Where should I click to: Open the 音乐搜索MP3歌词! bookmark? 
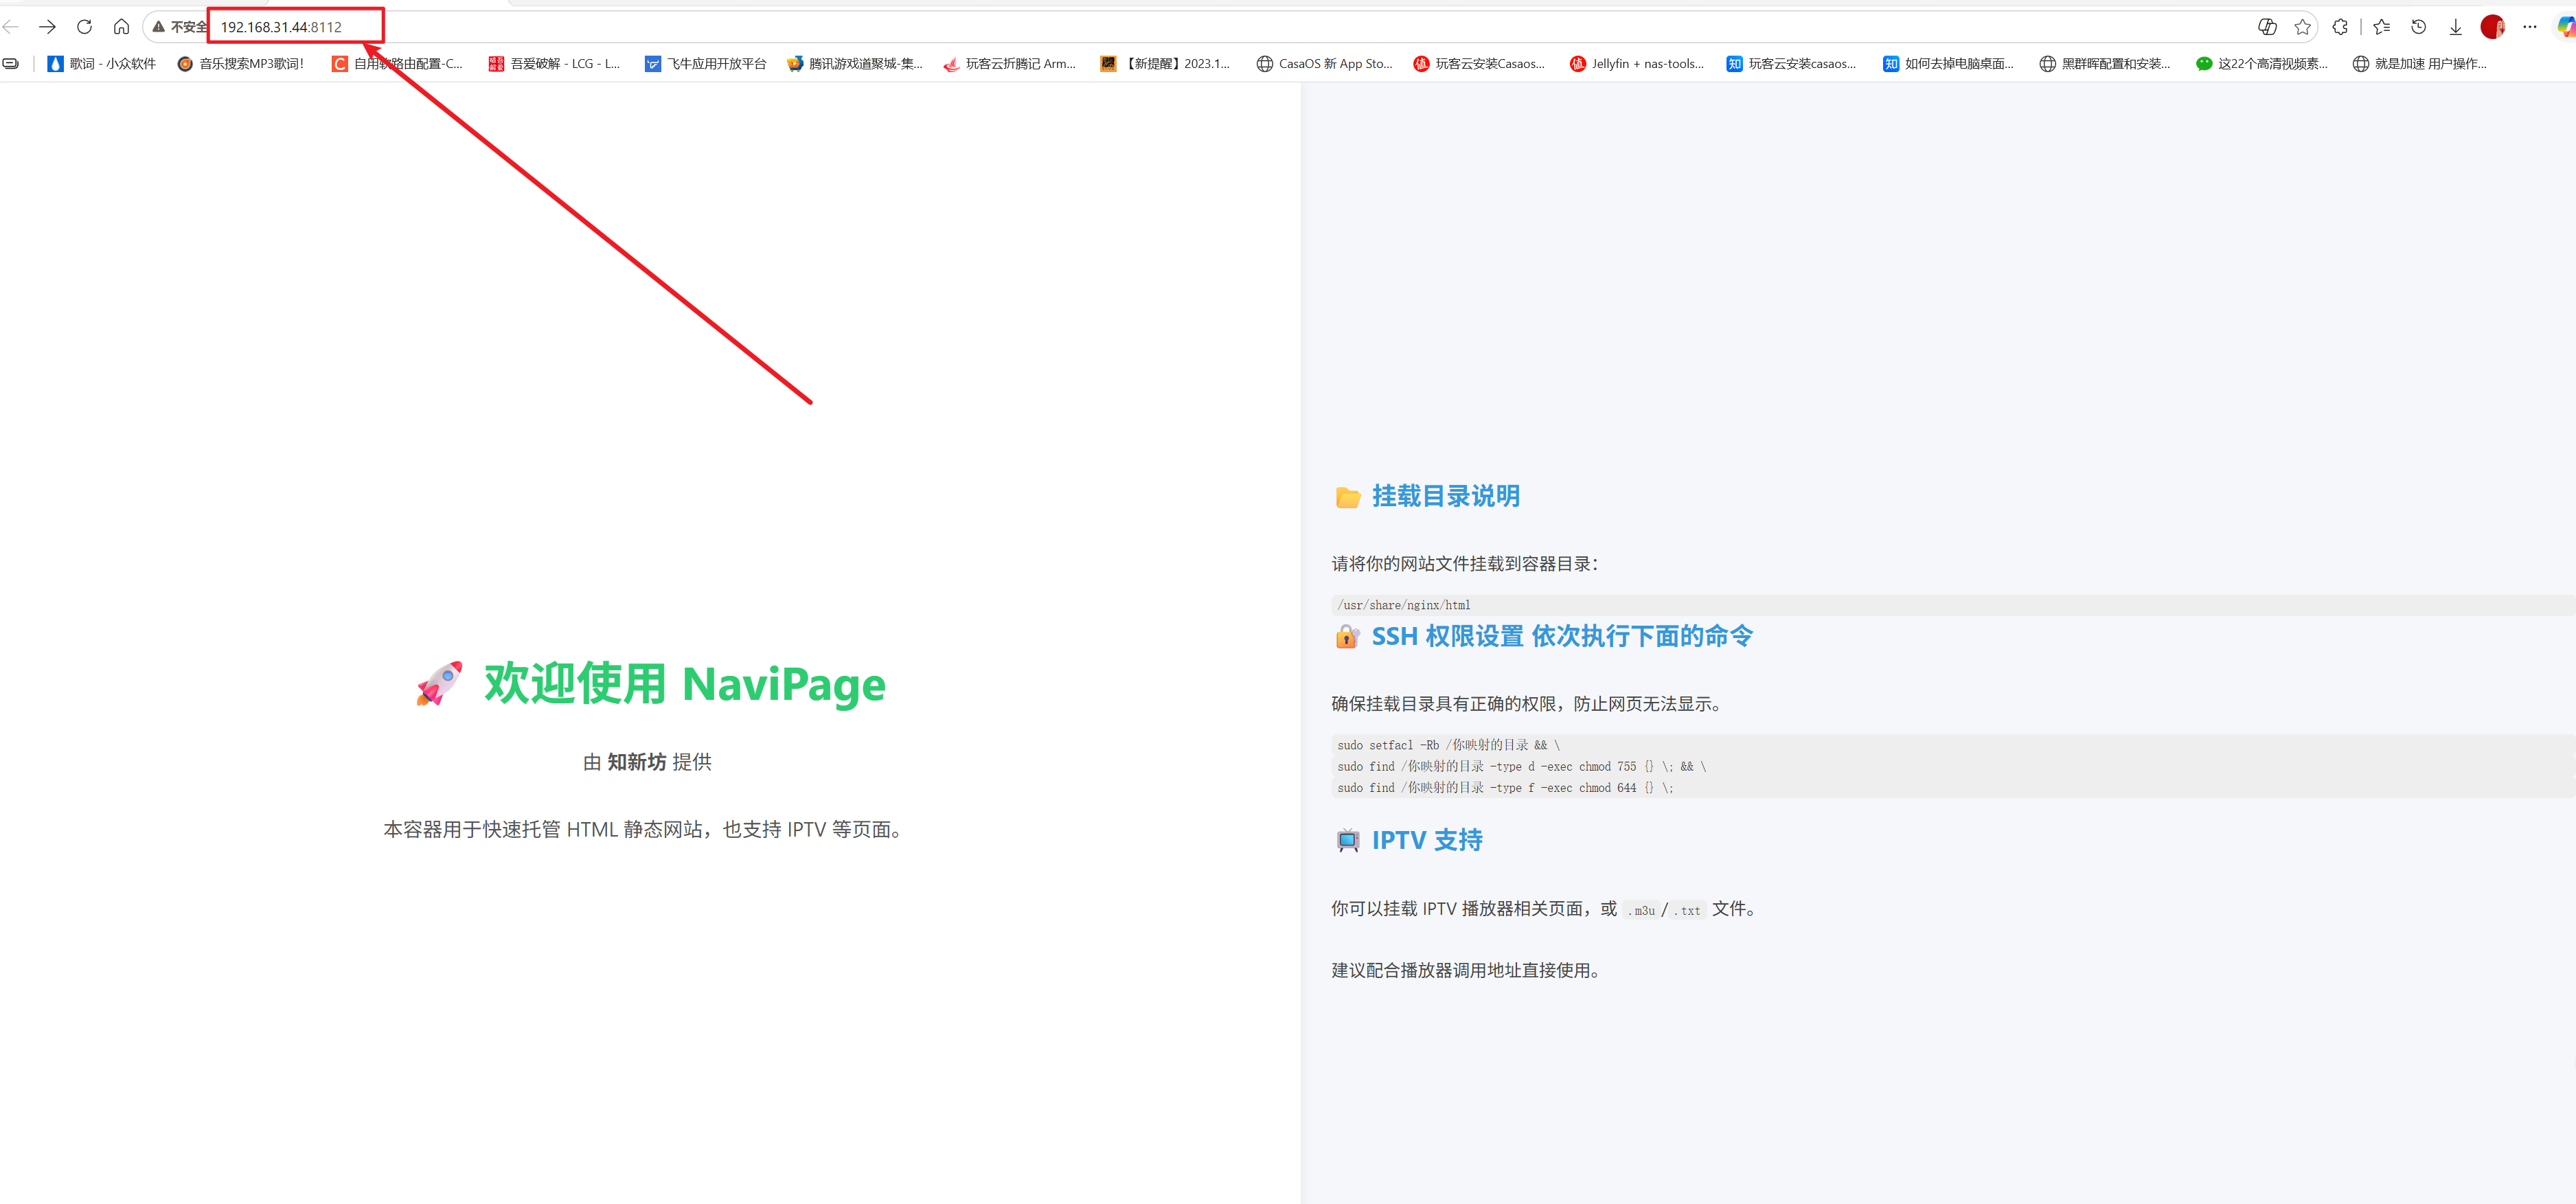click(240, 64)
